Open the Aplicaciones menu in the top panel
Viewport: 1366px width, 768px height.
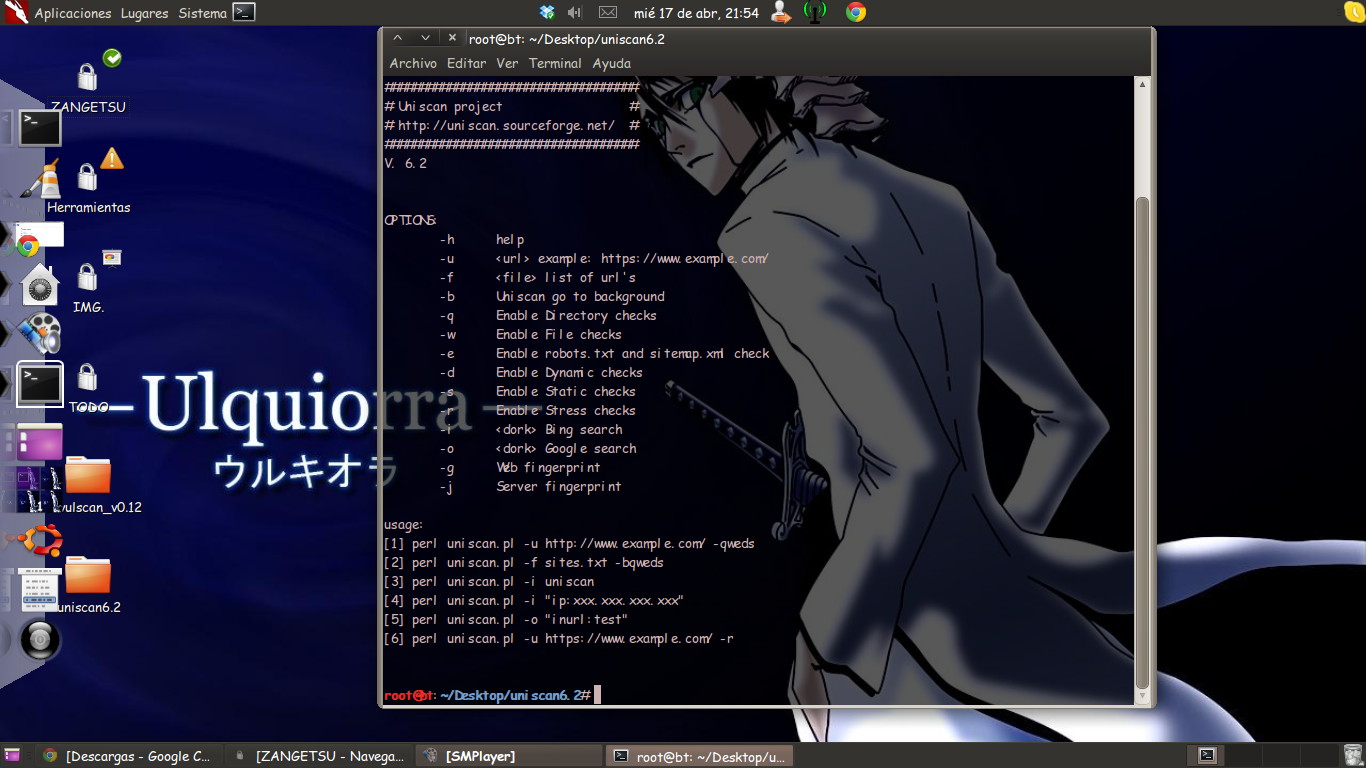[72, 13]
